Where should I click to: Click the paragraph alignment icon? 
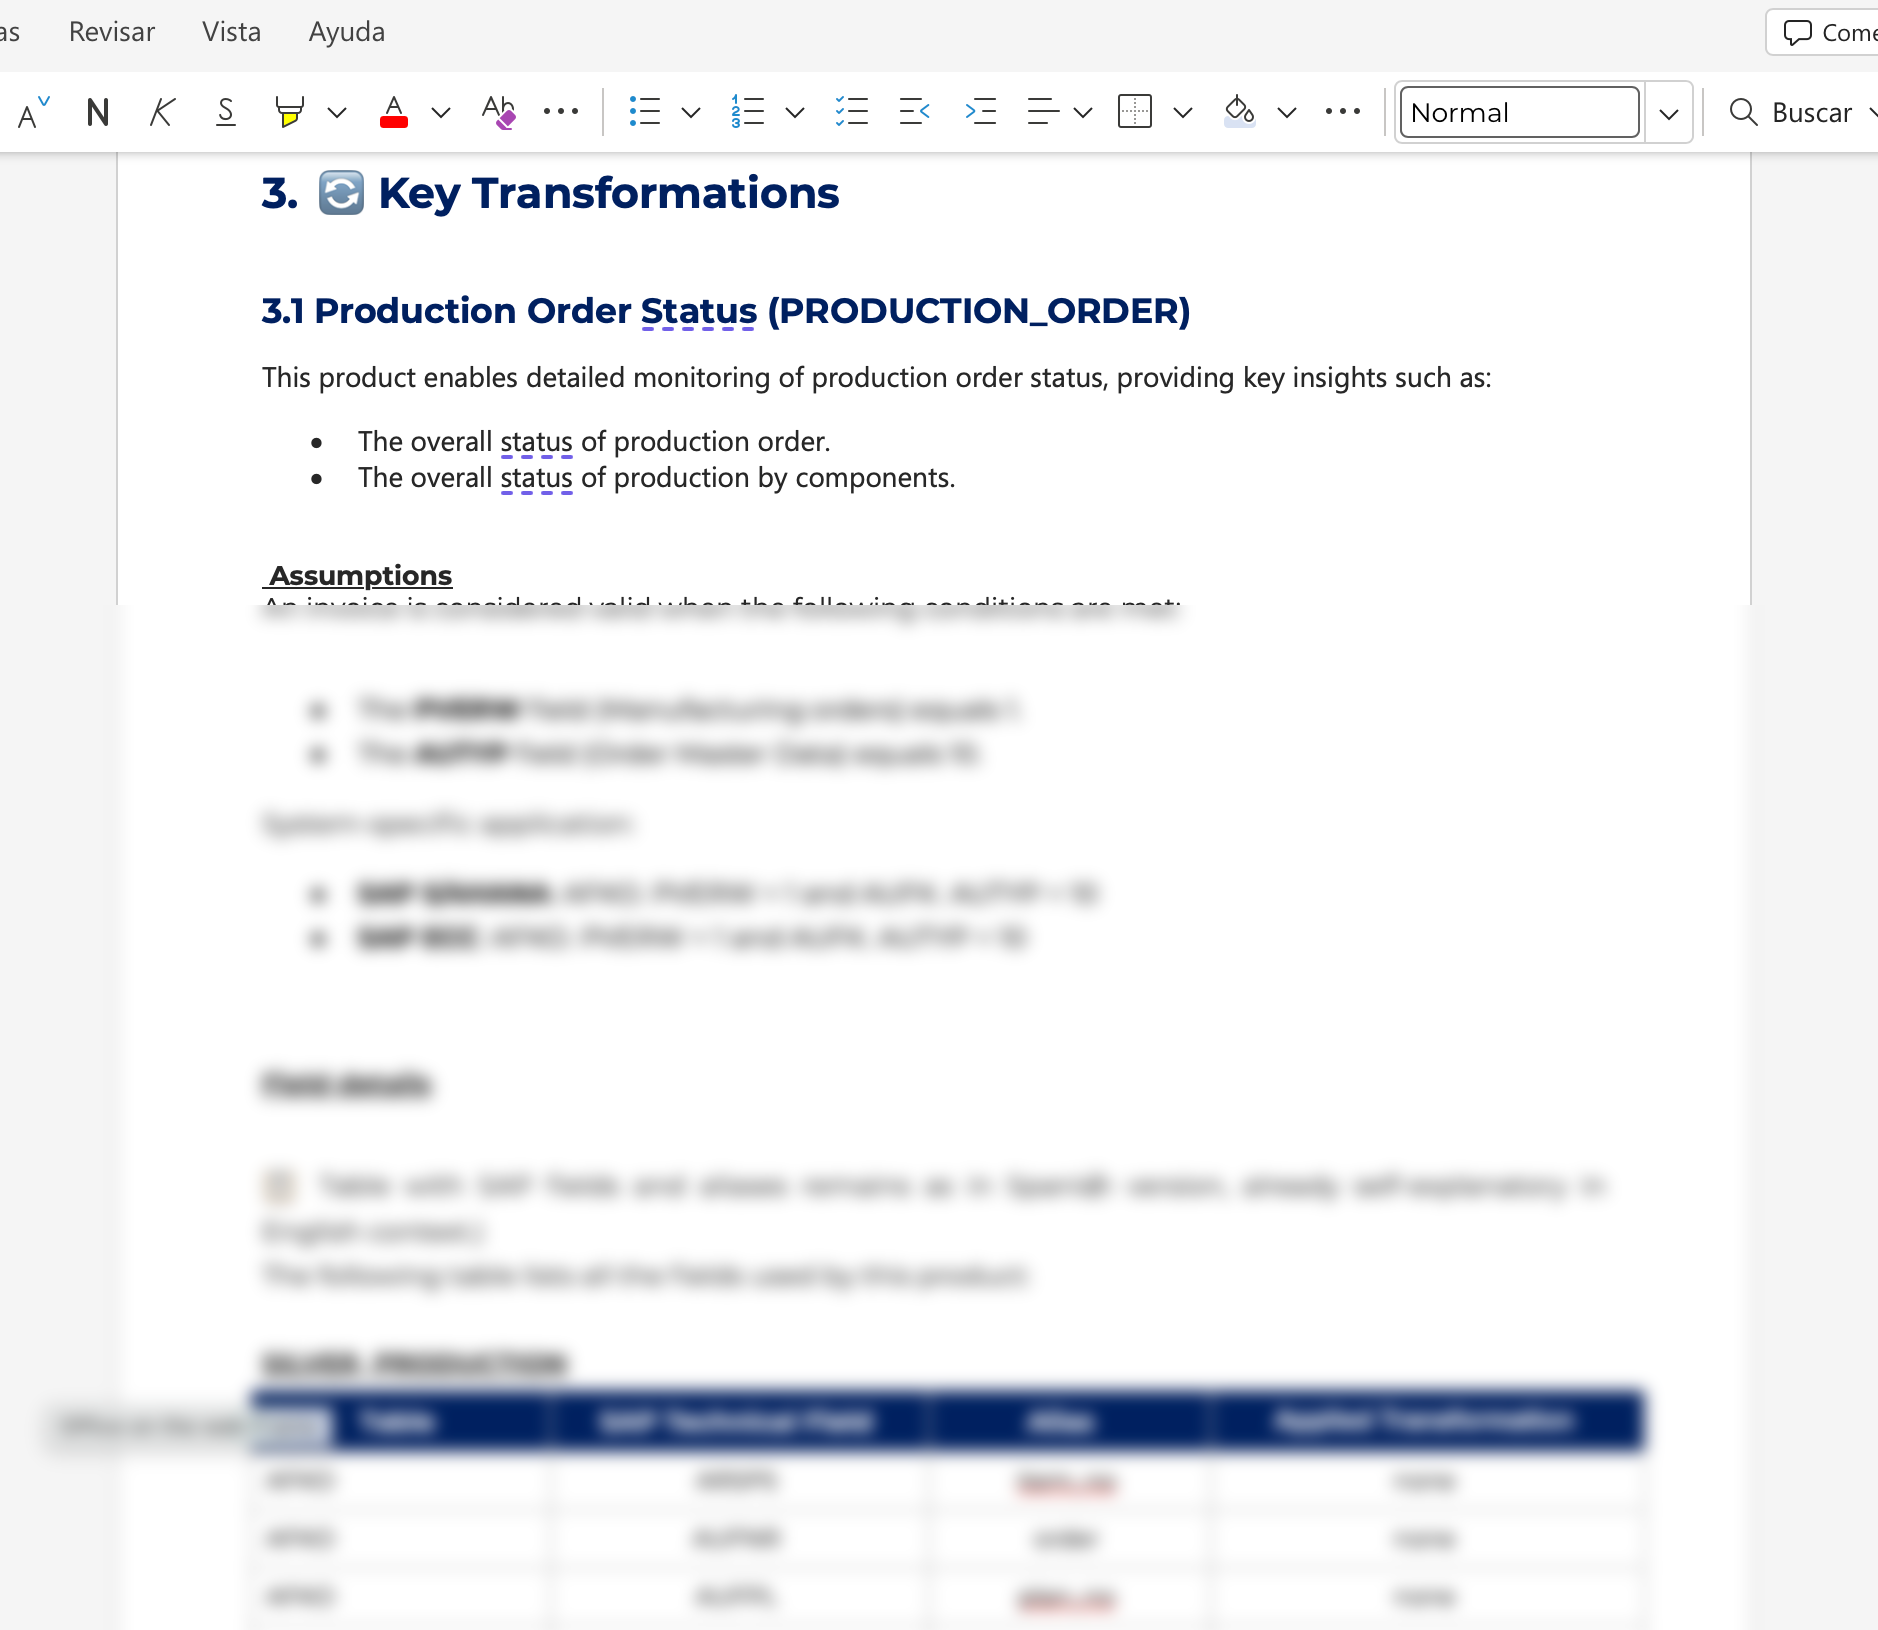point(1043,112)
